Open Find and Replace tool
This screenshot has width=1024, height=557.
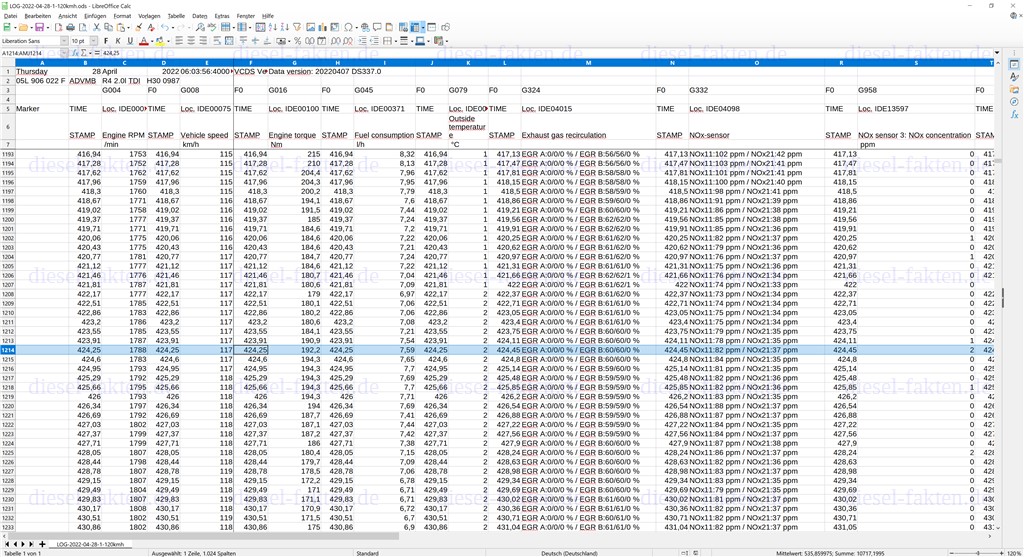200,28
